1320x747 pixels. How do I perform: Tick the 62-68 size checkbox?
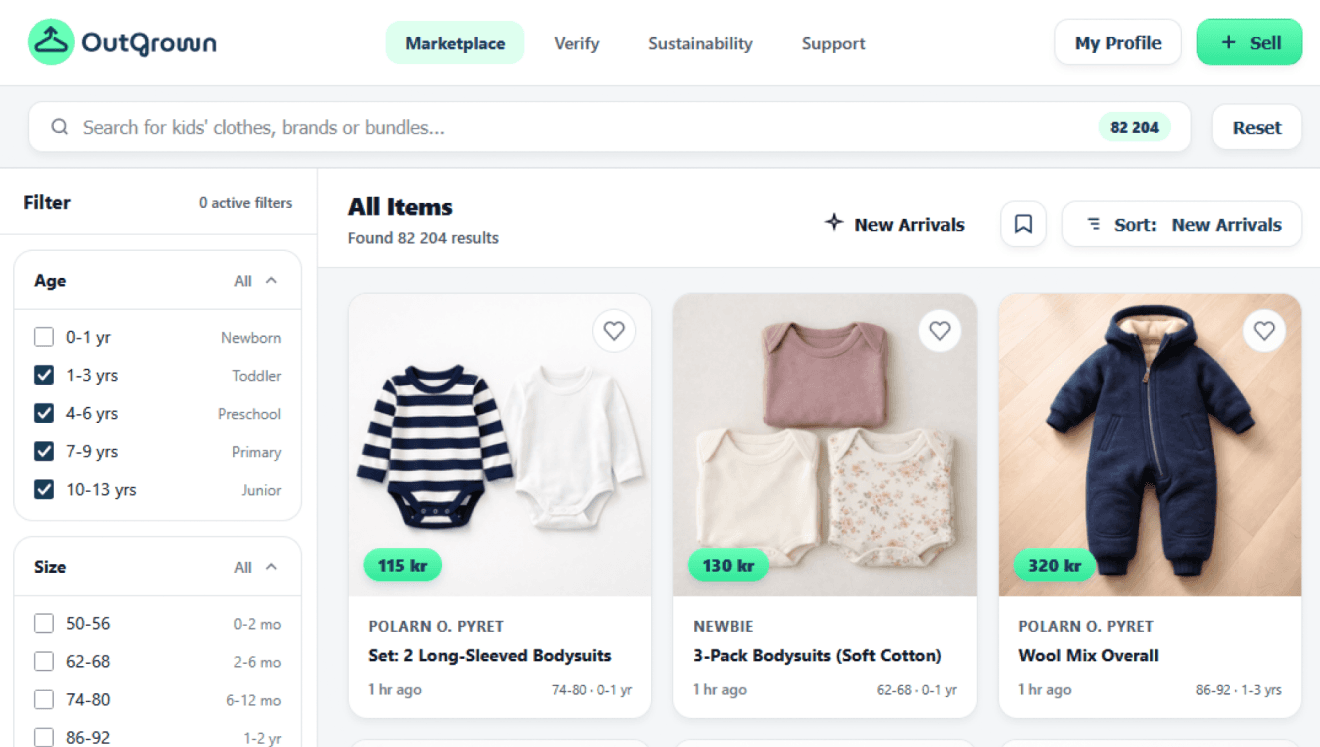[x=44, y=661]
